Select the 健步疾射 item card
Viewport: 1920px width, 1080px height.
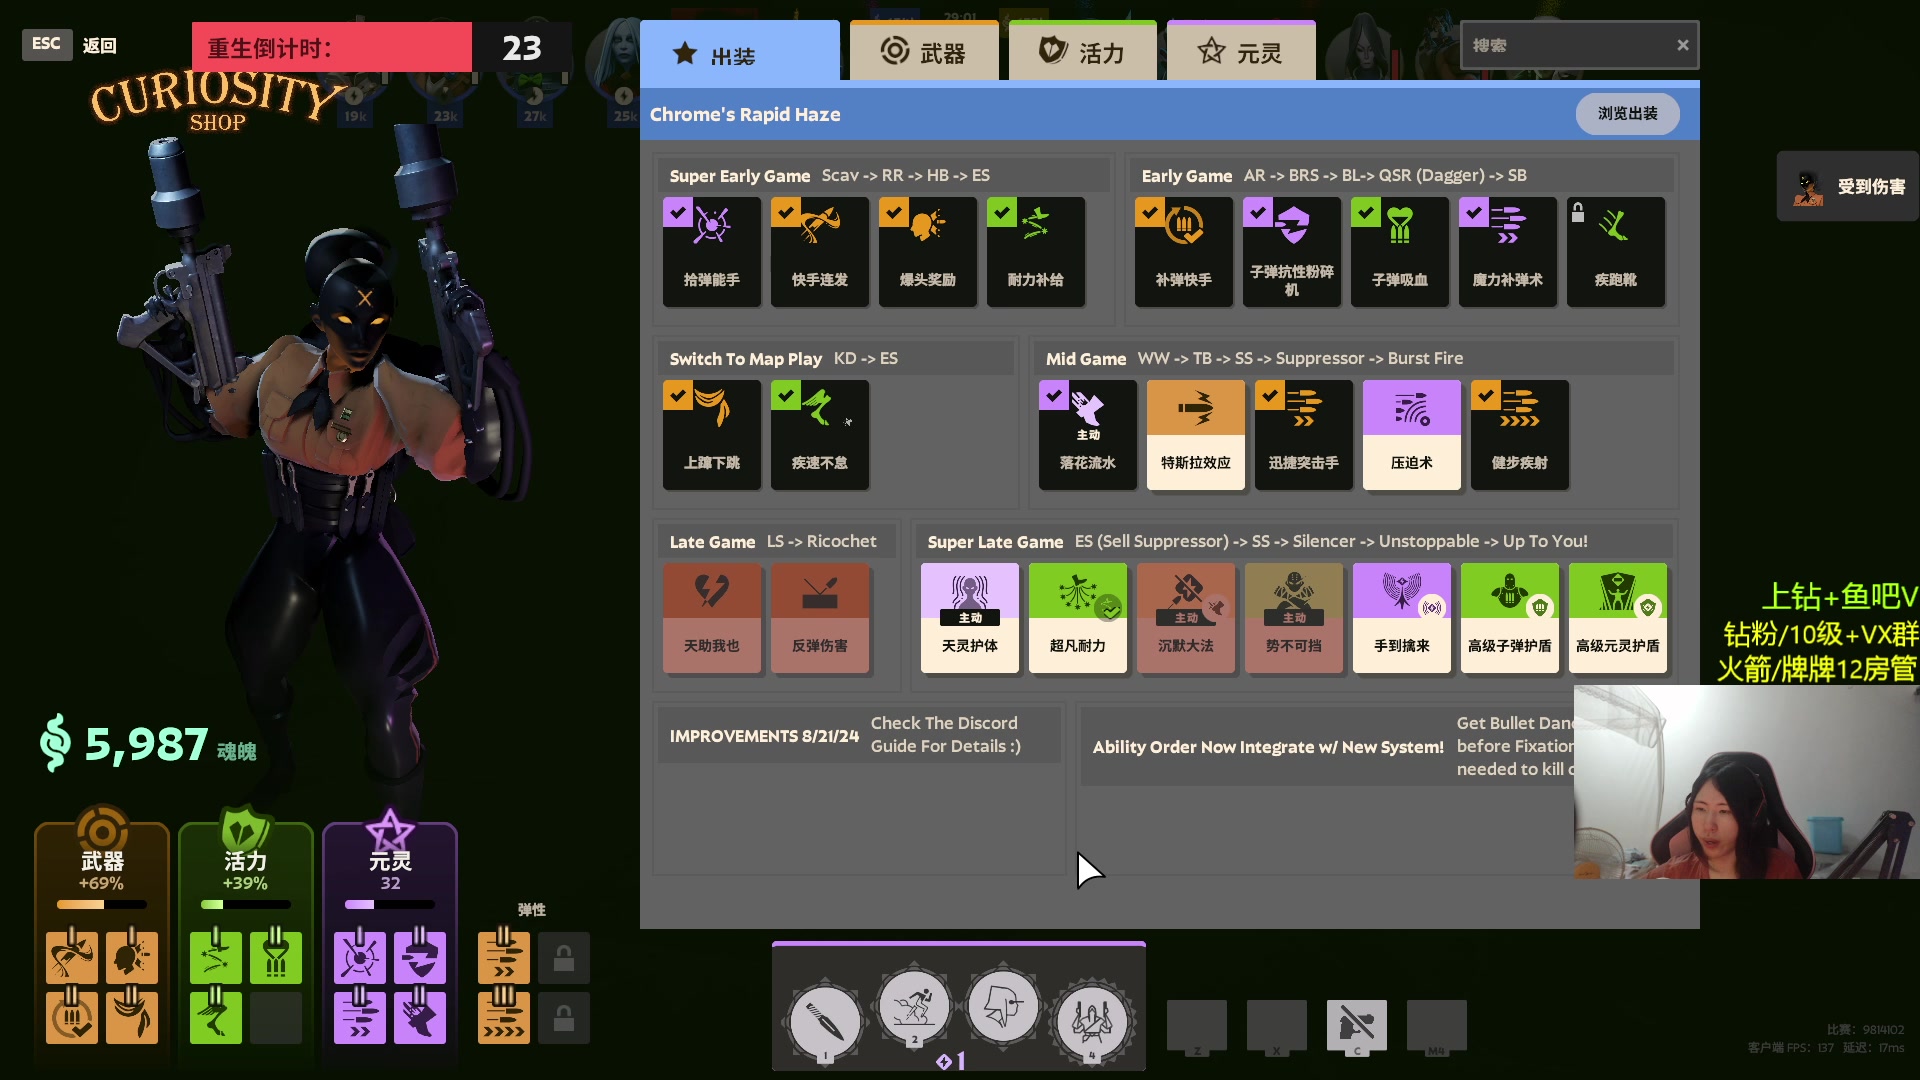[x=1519, y=435]
